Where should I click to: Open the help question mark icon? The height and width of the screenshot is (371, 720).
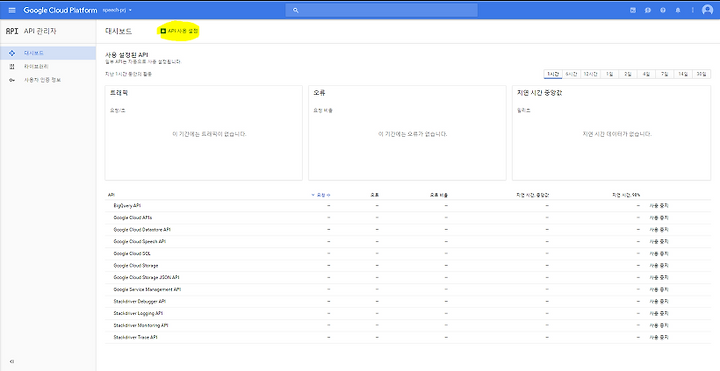click(x=663, y=10)
